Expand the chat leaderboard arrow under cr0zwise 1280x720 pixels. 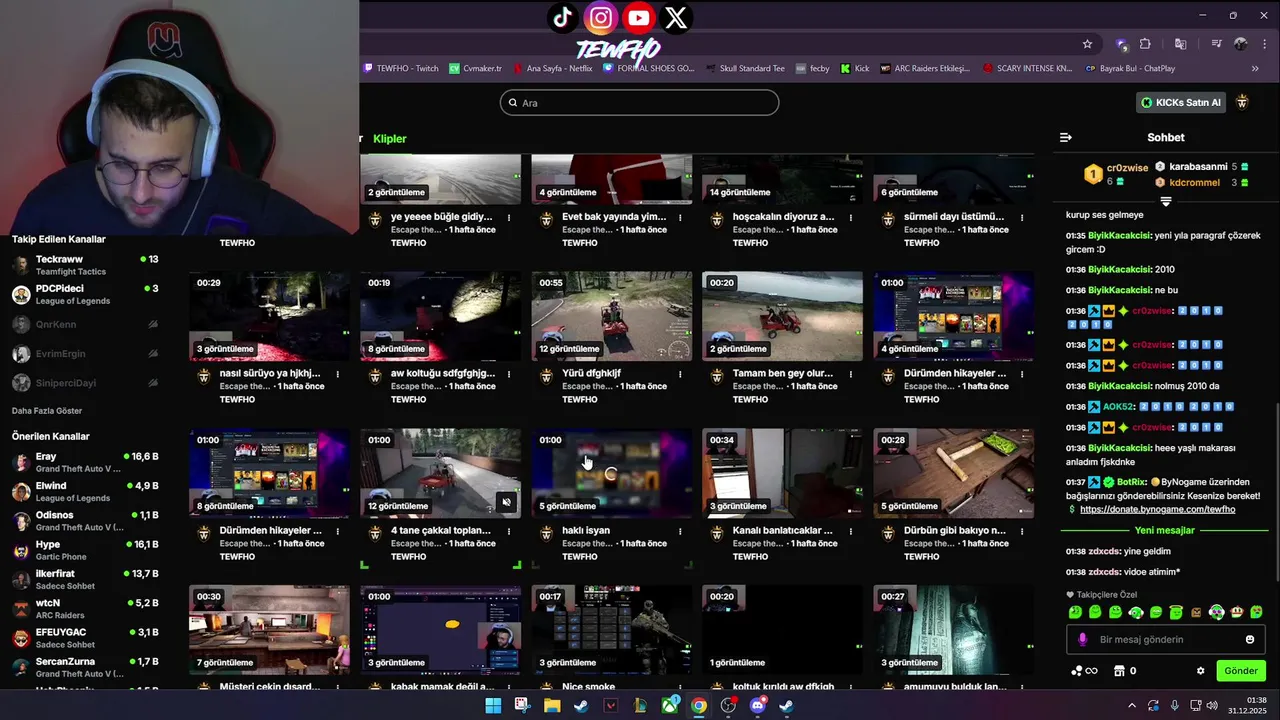coord(1166,201)
